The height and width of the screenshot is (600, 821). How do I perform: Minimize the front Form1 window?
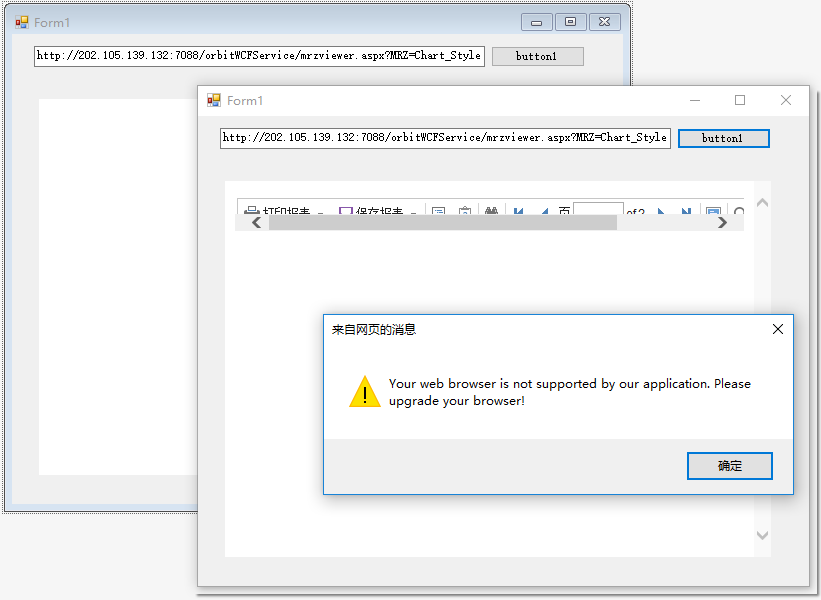click(695, 100)
